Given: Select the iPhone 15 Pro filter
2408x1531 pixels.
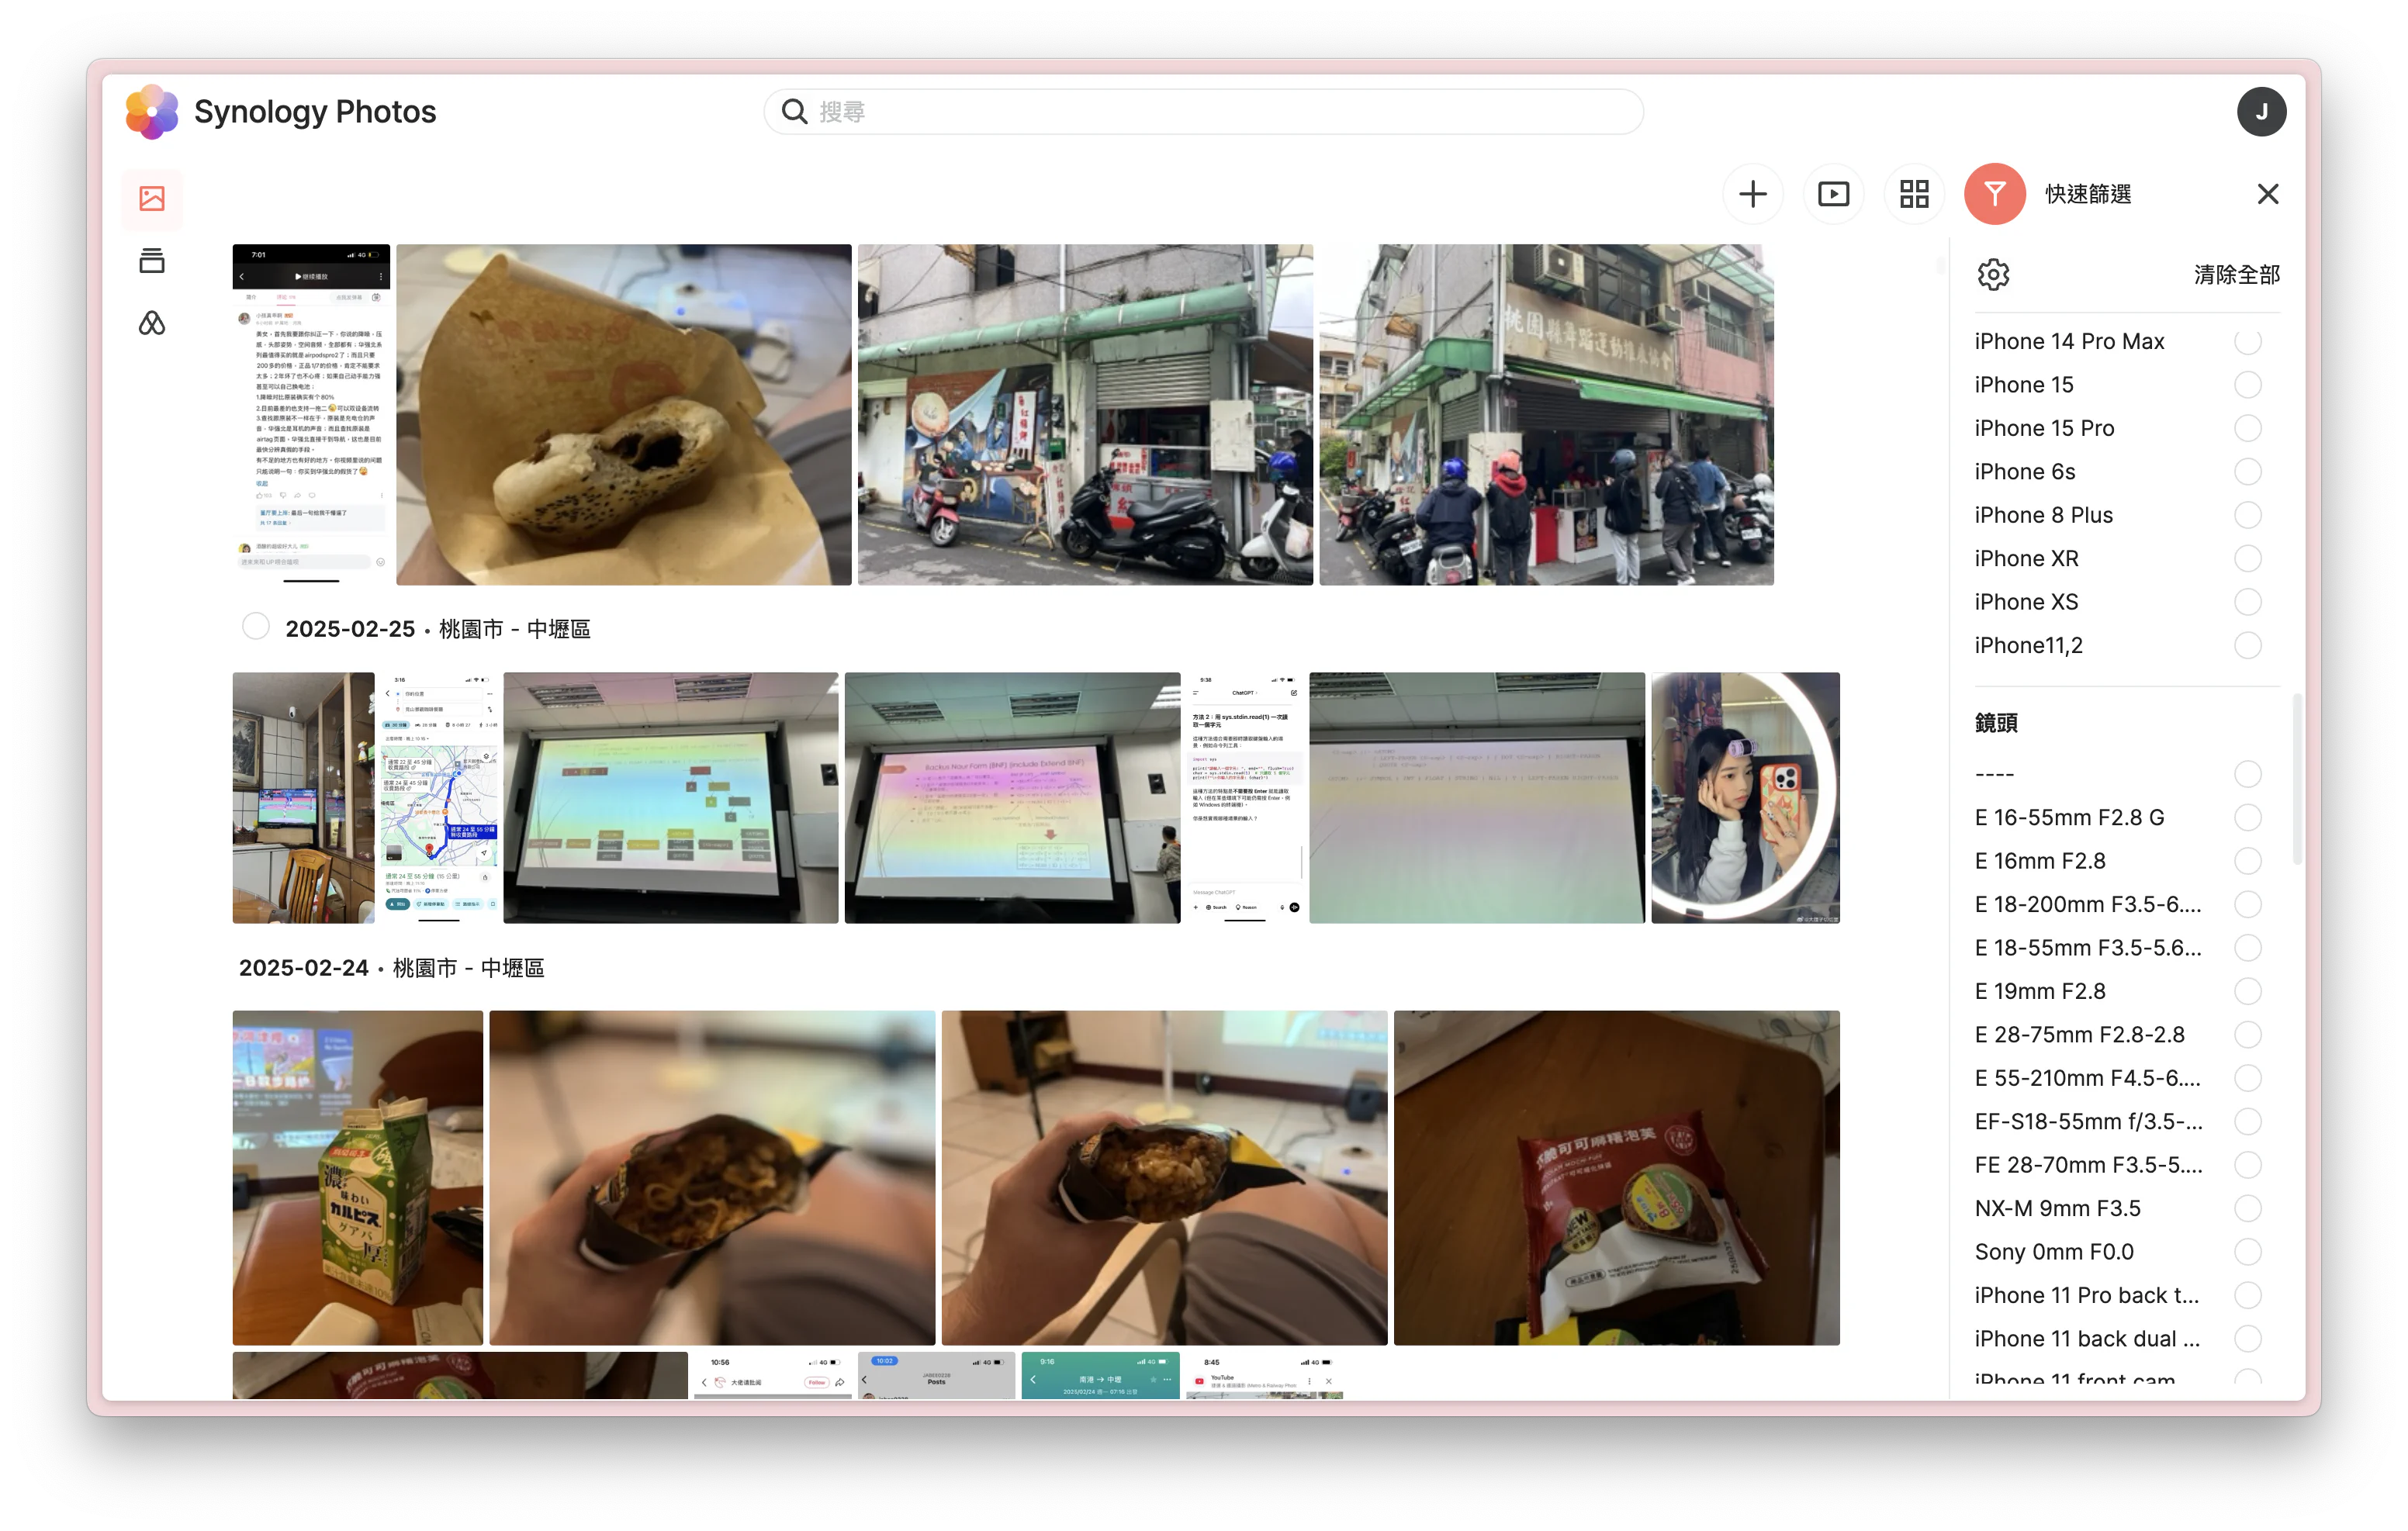Looking at the screenshot, I should coord(2247,429).
